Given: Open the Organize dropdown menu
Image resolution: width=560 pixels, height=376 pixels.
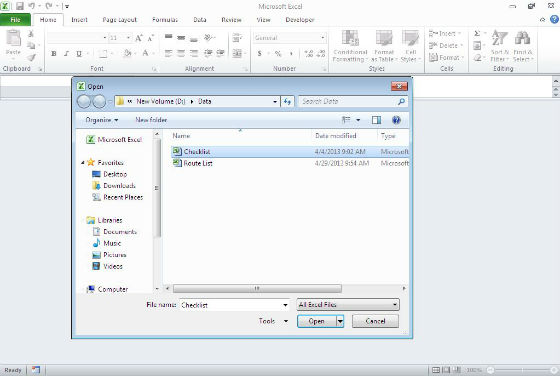Looking at the screenshot, I should point(102,120).
